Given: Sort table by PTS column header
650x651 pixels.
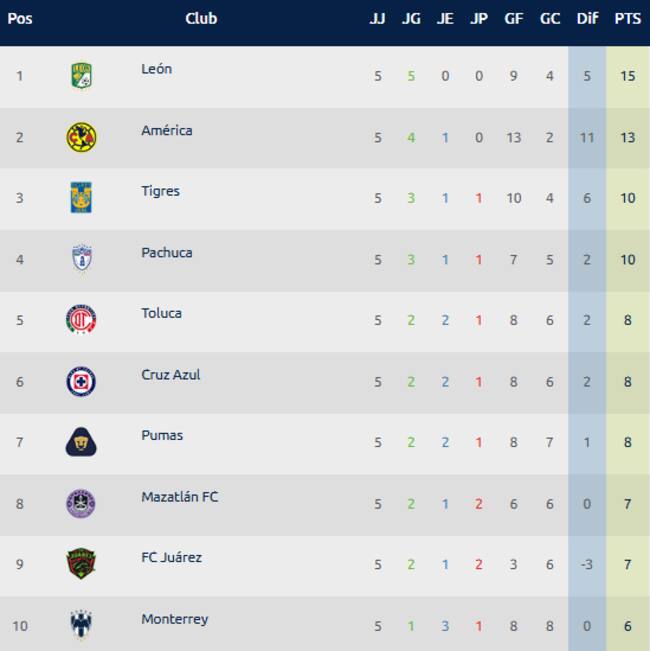Looking at the screenshot, I should (627, 19).
